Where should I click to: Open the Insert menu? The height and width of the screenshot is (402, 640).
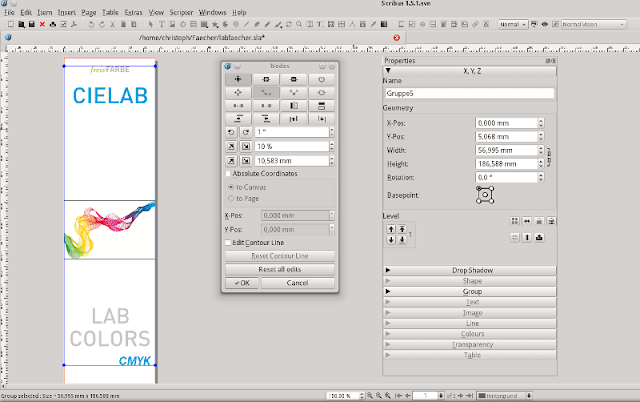(x=67, y=12)
